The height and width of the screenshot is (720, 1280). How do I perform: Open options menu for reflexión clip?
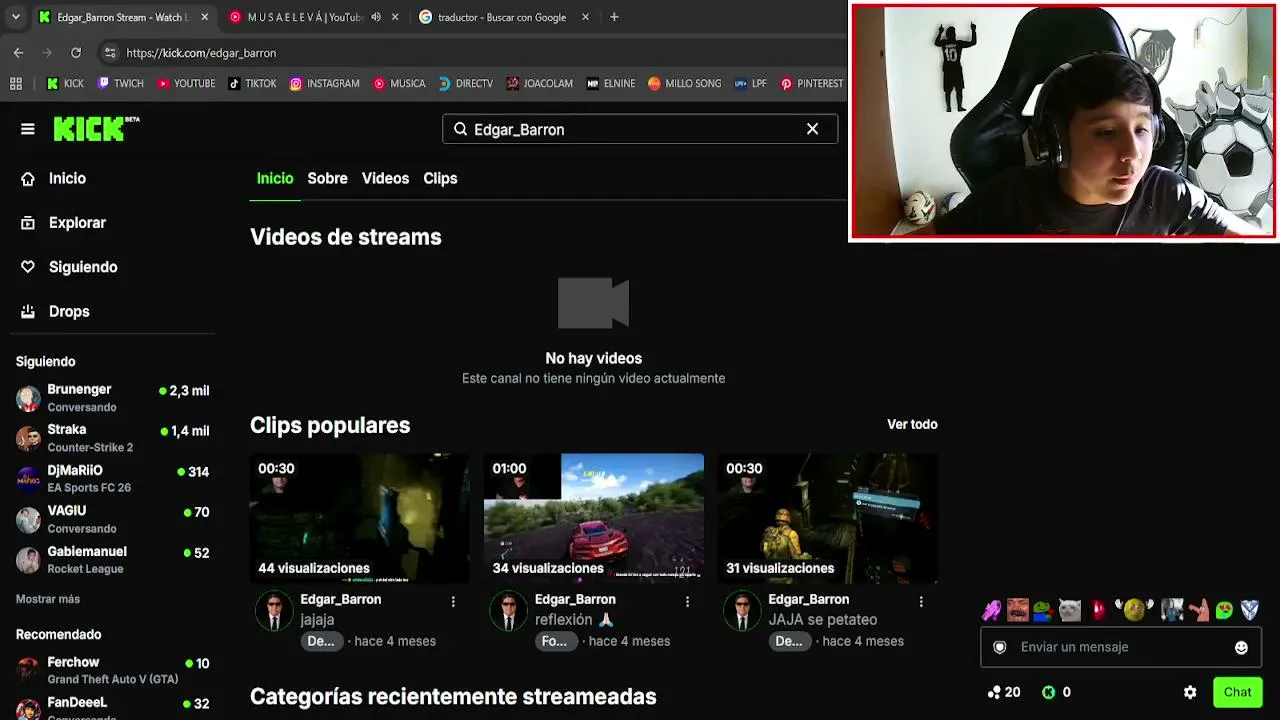tap(687, 601)
